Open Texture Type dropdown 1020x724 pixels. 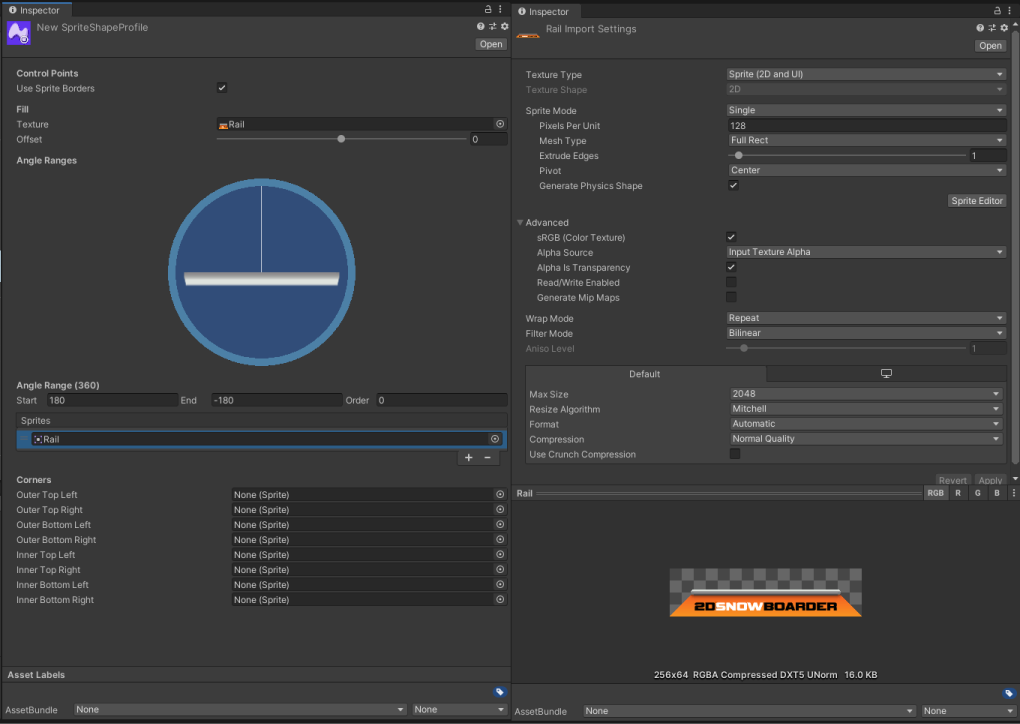[865, 75]
